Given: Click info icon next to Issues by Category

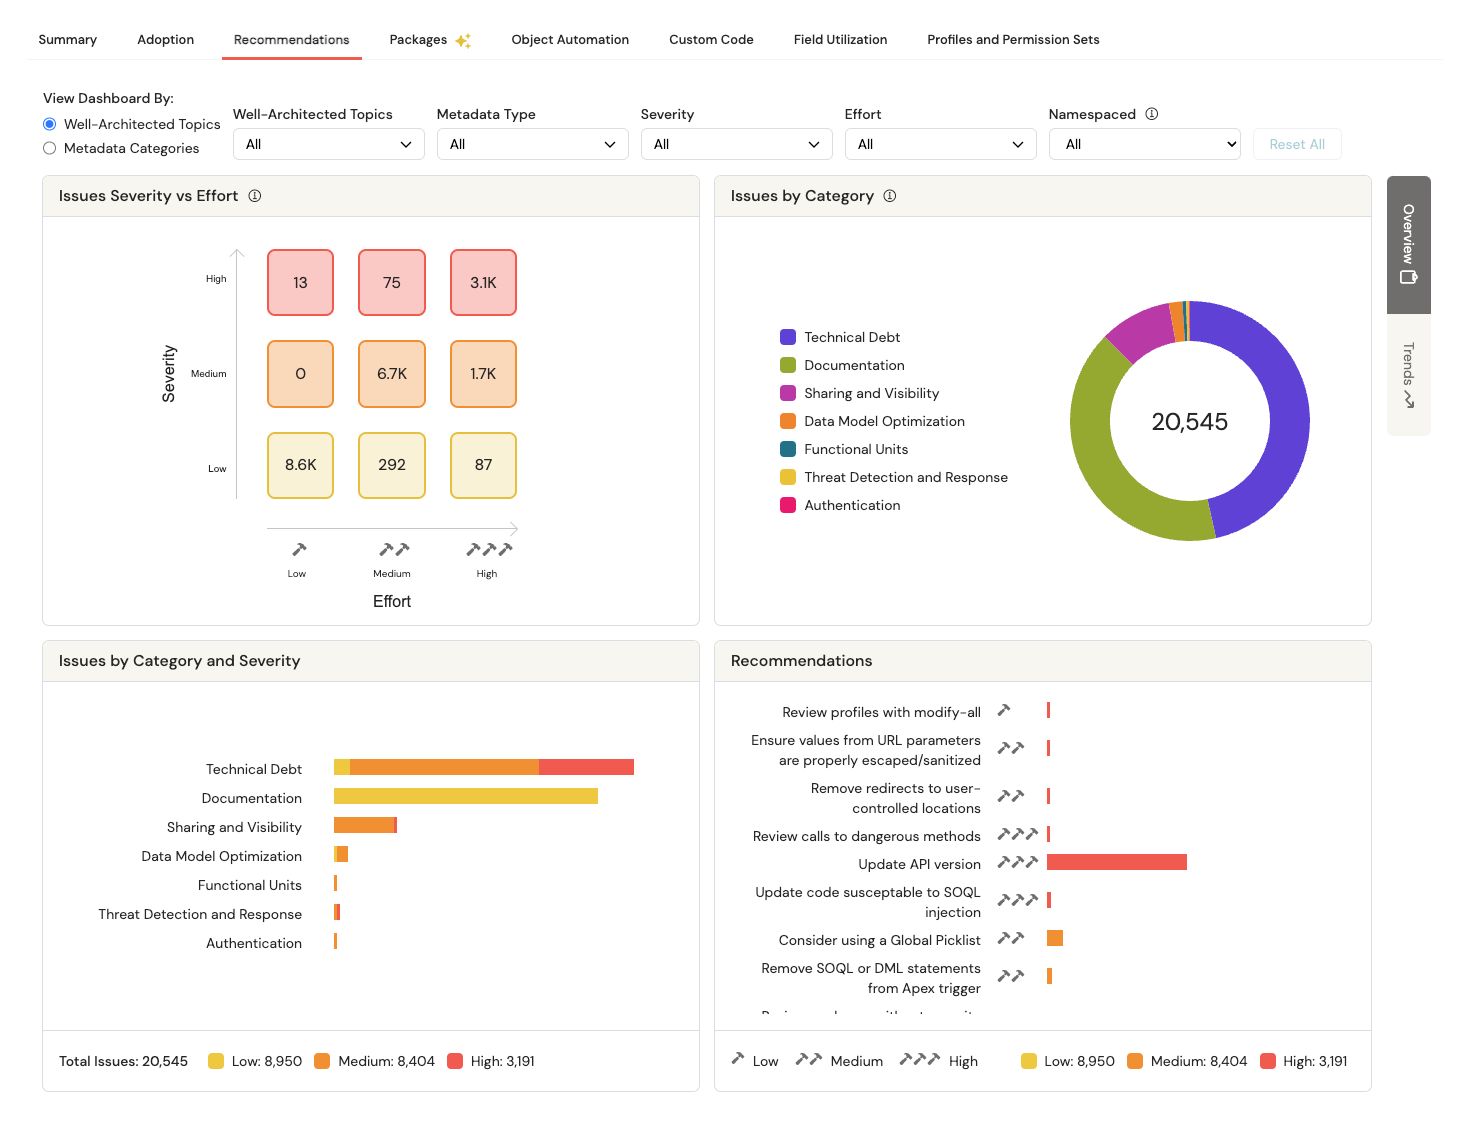Looking at the screenshot, I should click(x=890, y=196).
